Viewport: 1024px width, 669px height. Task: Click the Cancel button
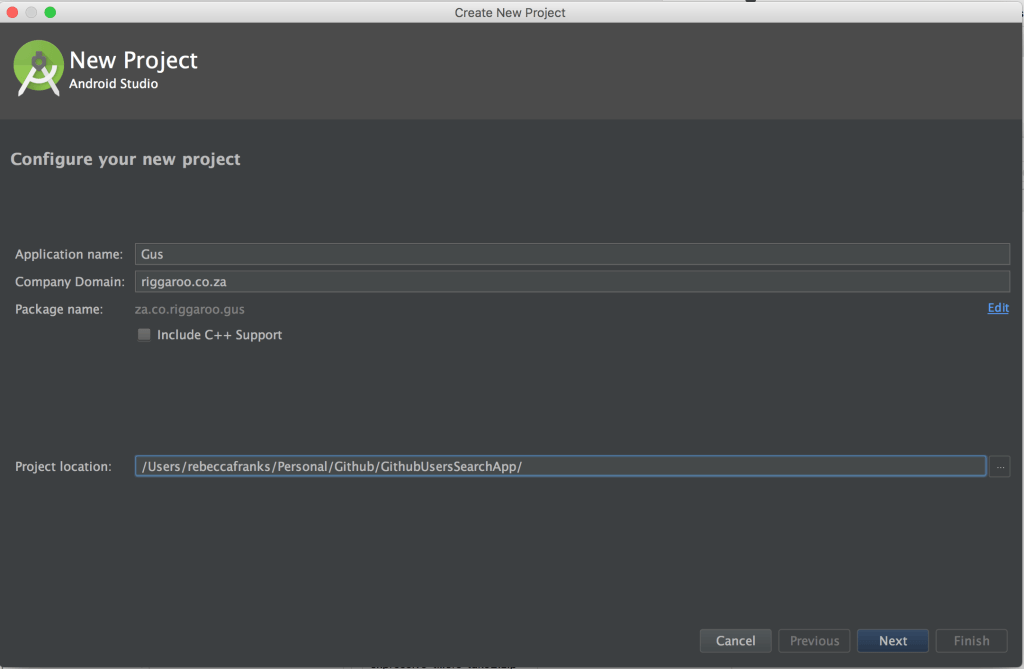[735, 640]
